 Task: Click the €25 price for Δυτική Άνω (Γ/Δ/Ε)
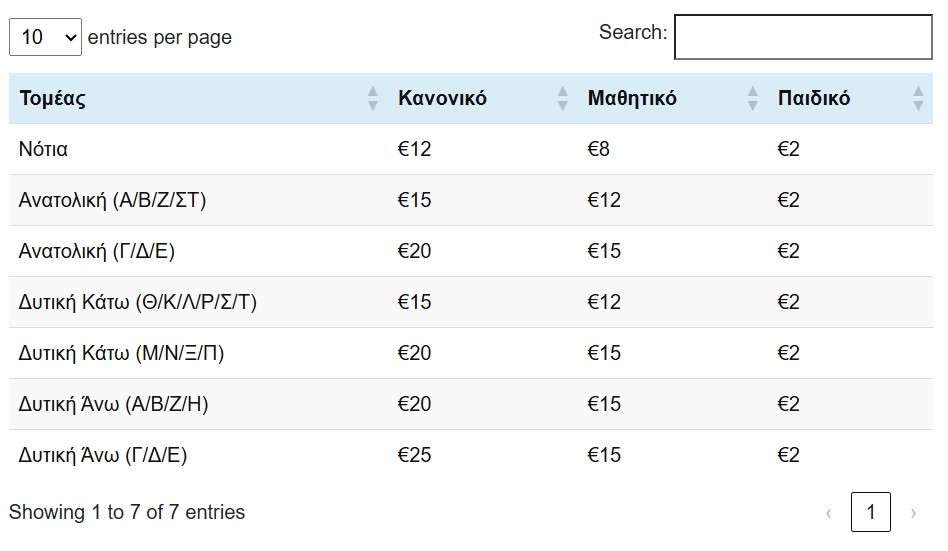(x=415, y=455)
